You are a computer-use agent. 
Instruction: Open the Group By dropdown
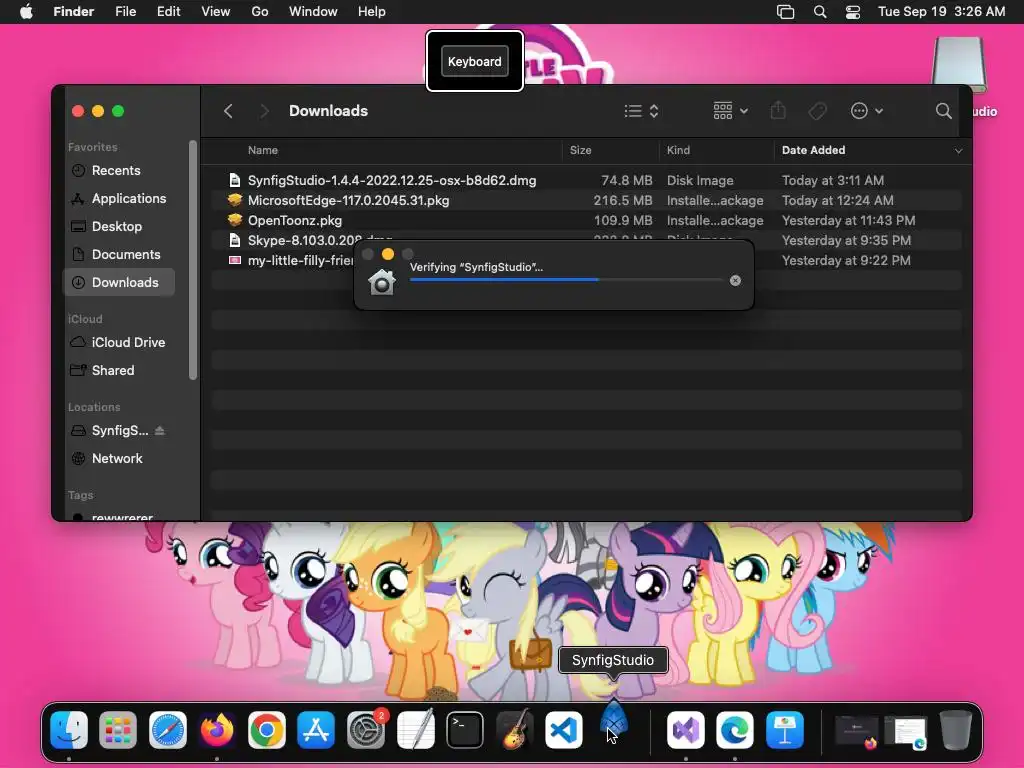pos(730,110)
